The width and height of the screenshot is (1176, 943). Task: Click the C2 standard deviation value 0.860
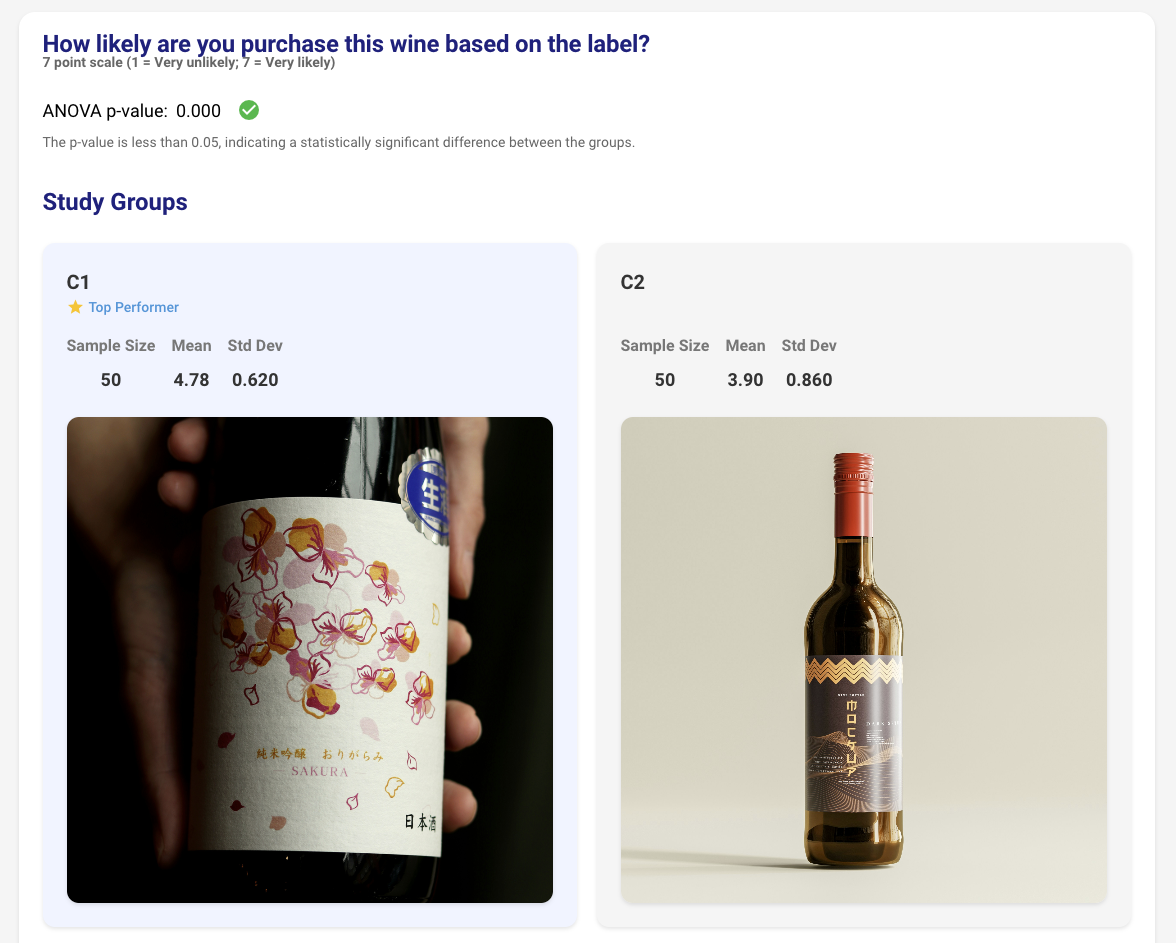pos(809,380)
